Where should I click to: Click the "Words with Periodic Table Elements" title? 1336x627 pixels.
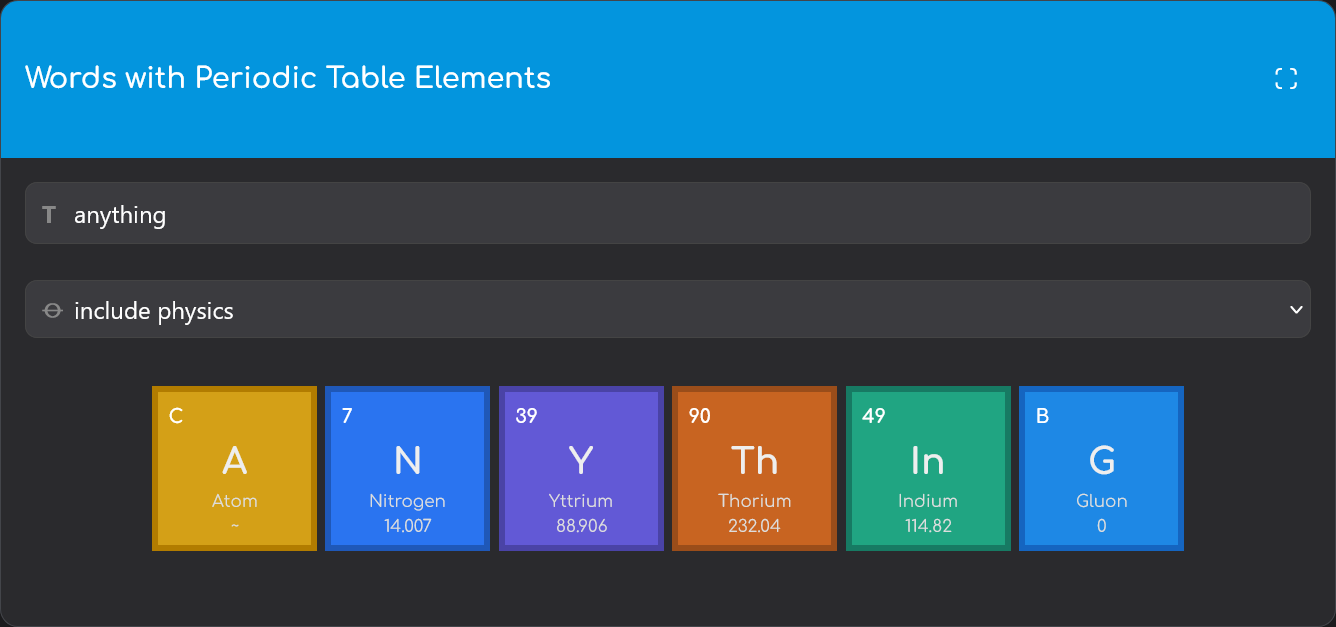[288, 78]
